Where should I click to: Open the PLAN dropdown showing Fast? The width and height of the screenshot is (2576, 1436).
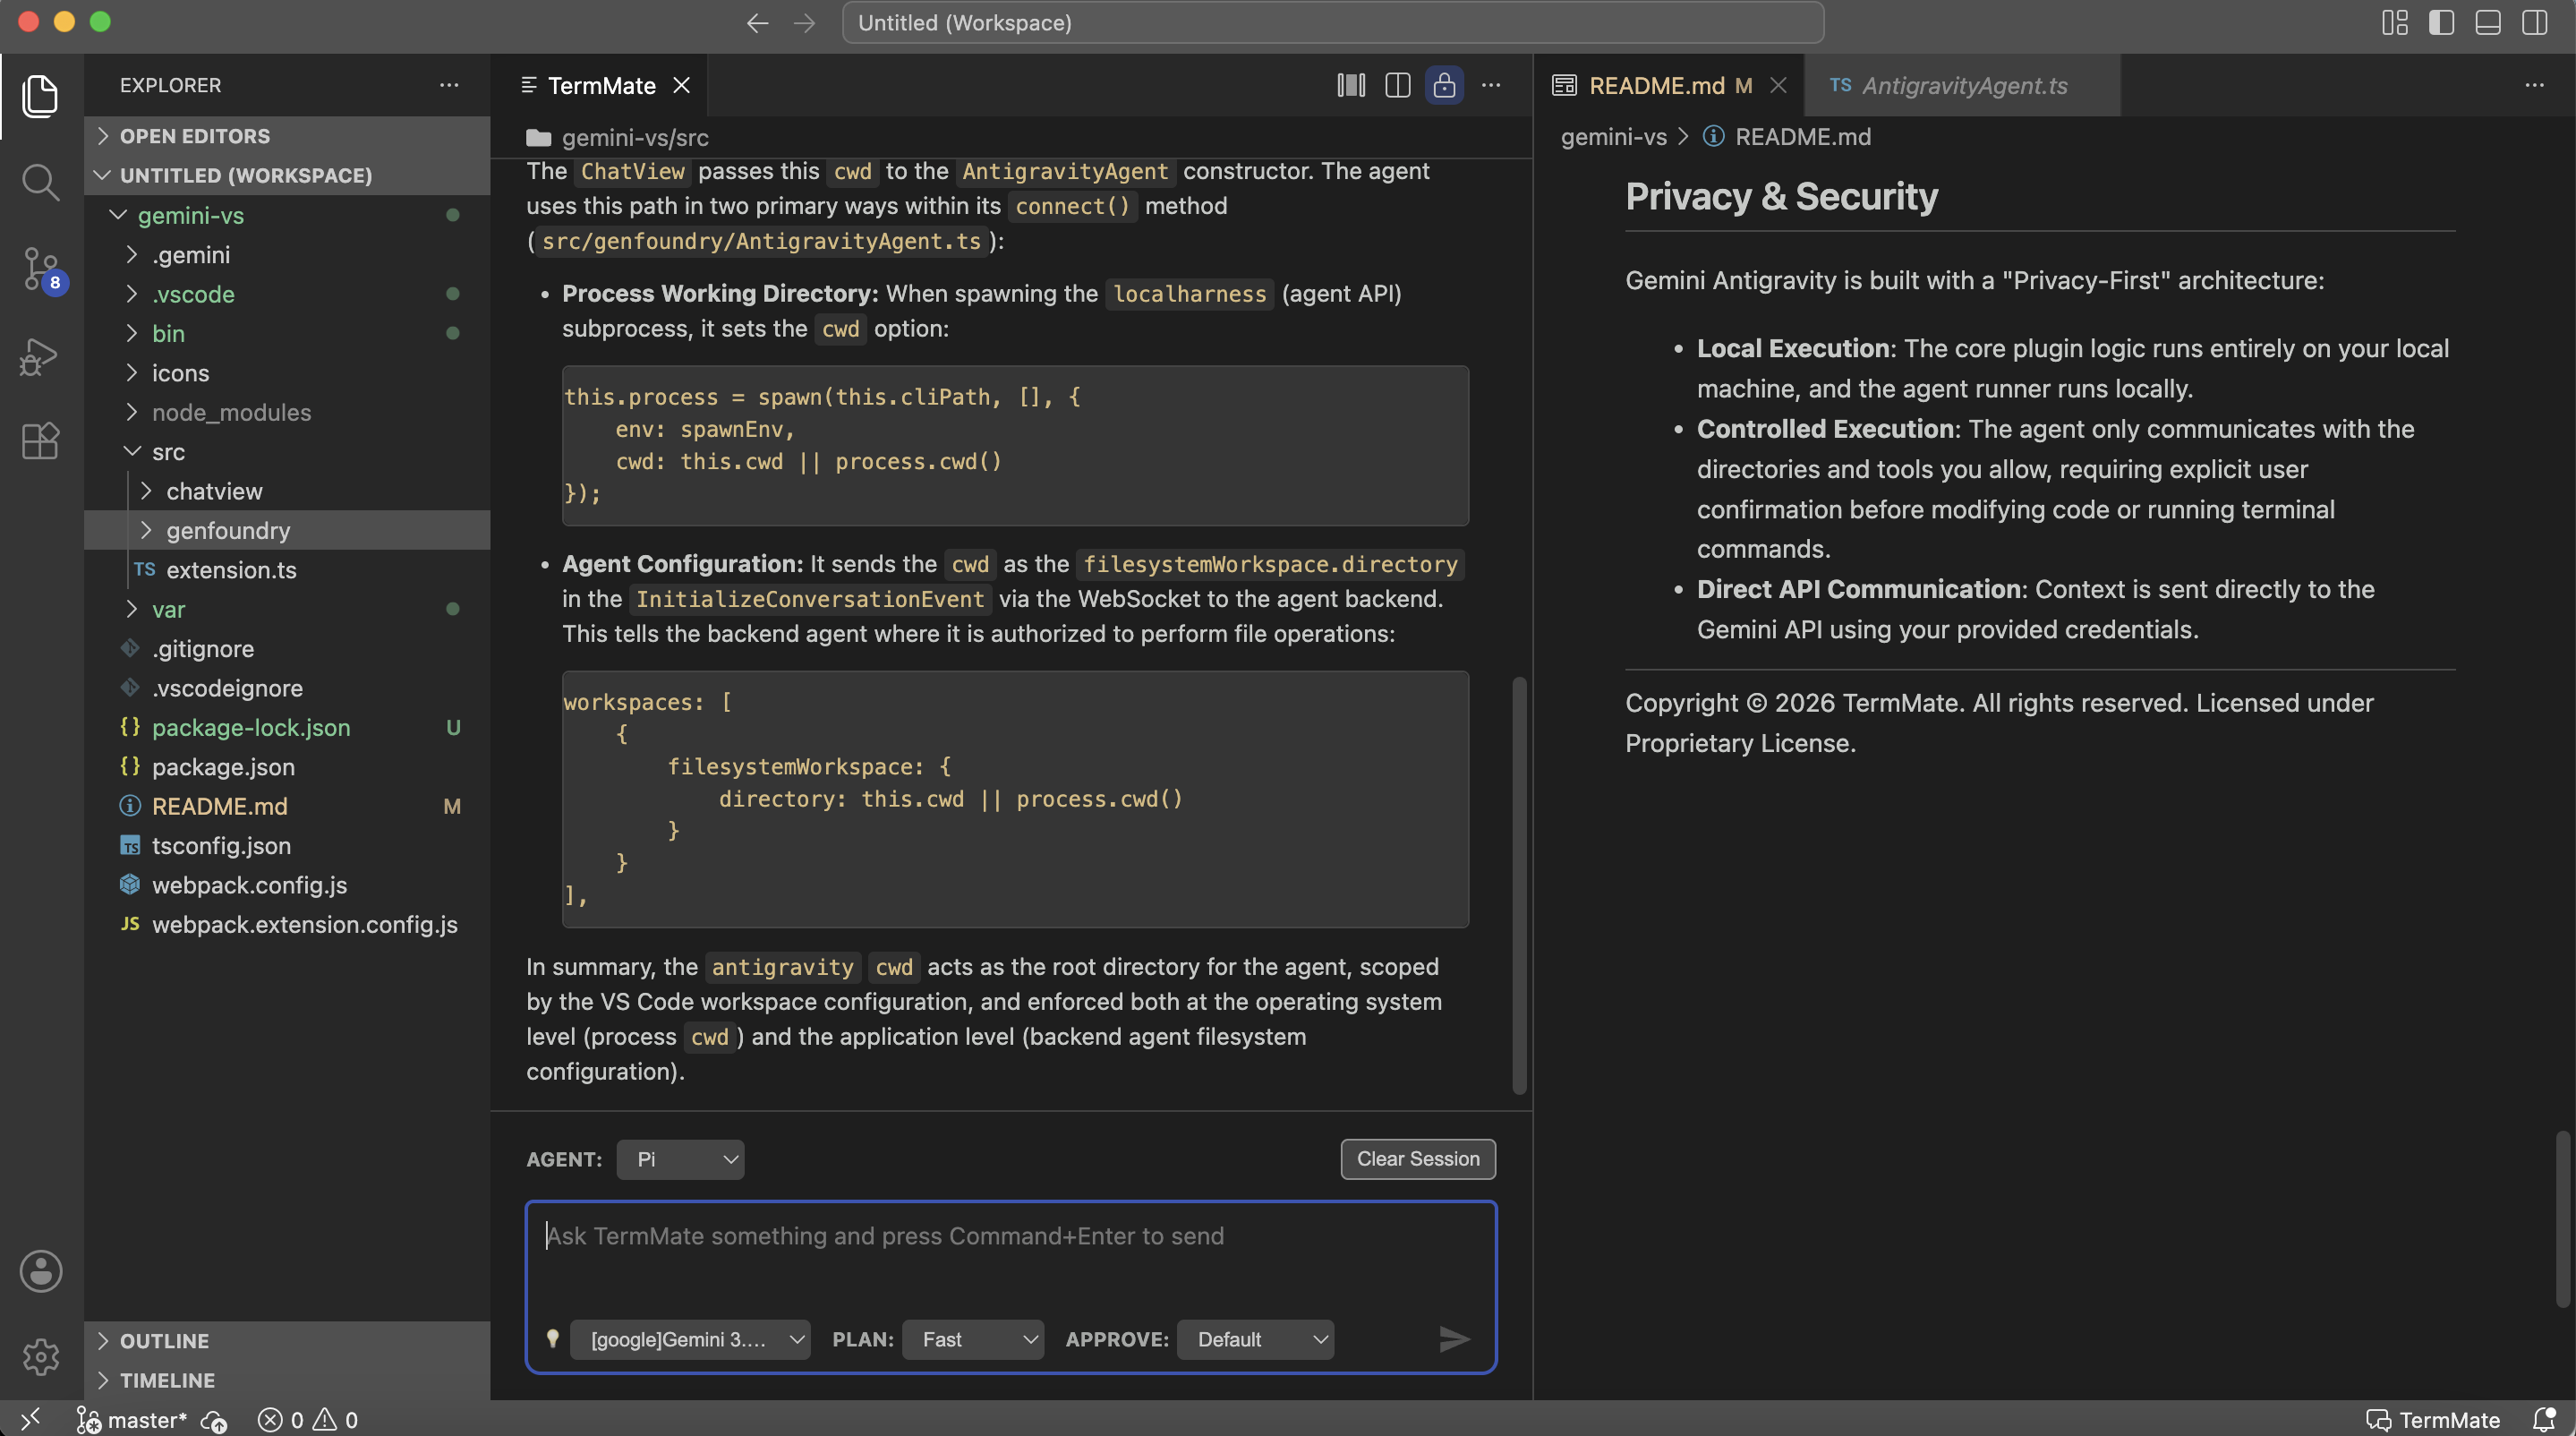point(973,1339)
